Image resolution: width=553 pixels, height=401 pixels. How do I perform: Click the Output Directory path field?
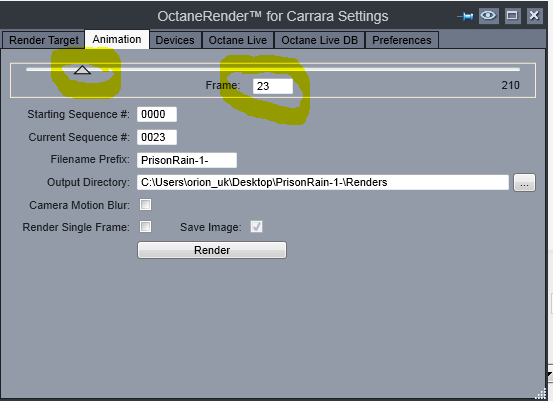point(323,182)
